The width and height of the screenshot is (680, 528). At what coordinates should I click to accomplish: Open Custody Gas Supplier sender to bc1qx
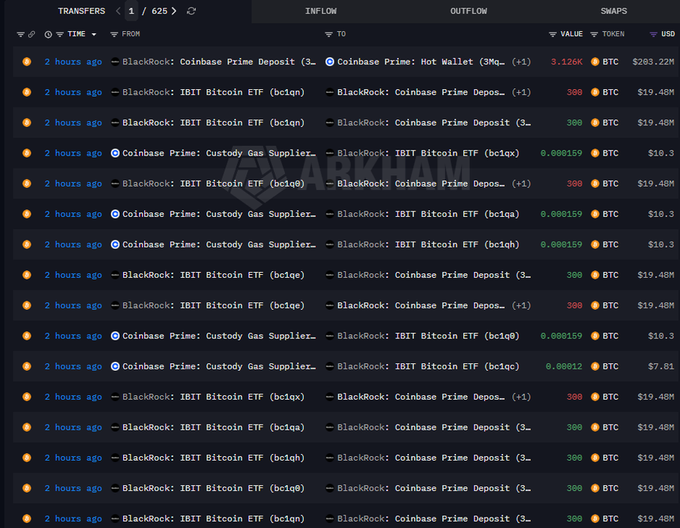point(219,153)
